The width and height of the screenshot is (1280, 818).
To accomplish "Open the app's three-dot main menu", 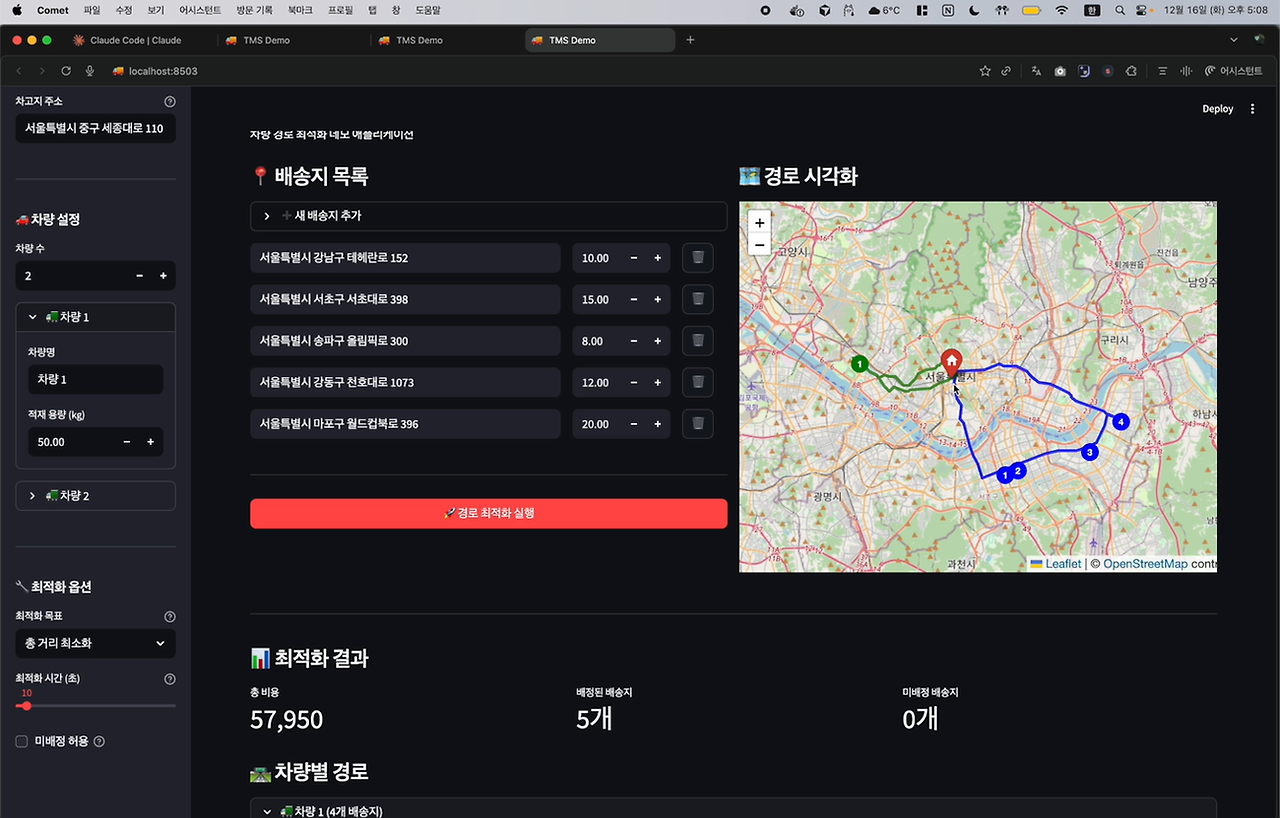I will pos(1253,109).
